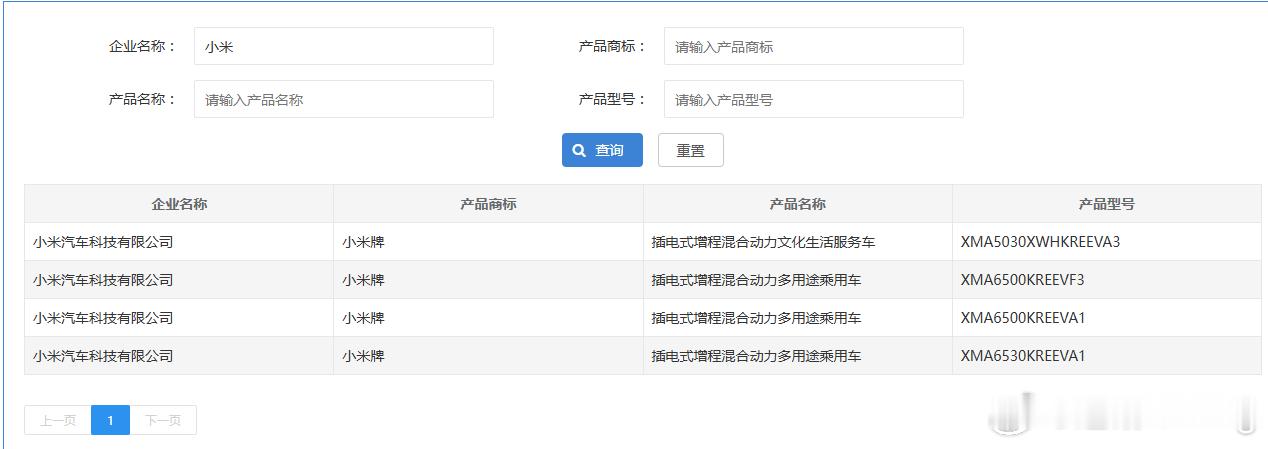1268x449 pixels.
Task: Go to 下一页 next page
Action: pos(163,420)
